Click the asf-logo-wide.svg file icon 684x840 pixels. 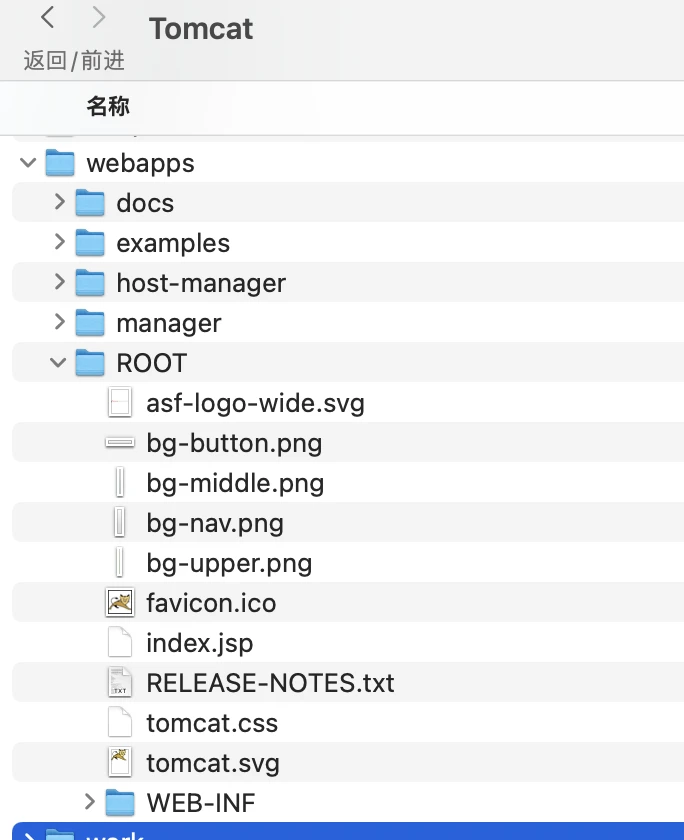click(x=120, y=402)
